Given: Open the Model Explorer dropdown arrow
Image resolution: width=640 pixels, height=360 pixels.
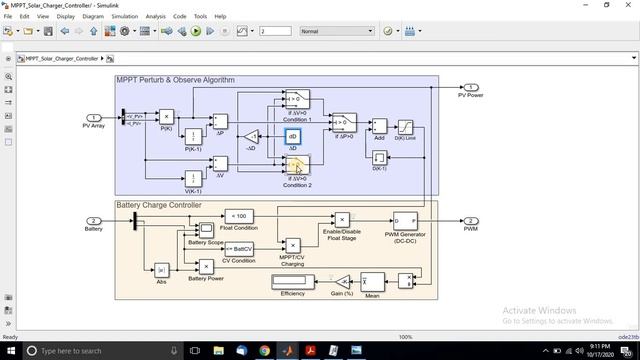Looking at the screenshot, I should click(x=155, y=31).
